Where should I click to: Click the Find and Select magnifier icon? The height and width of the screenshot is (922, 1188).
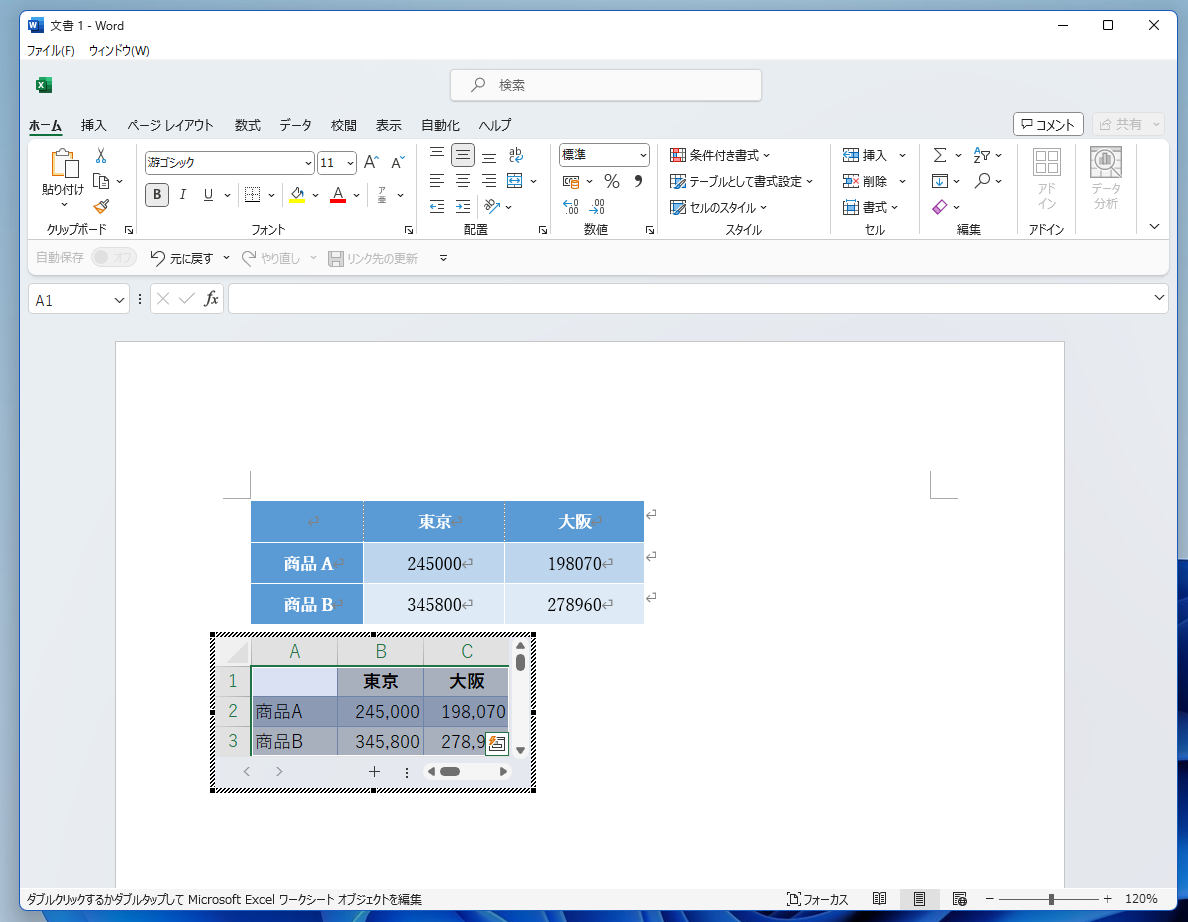point(983,181)
